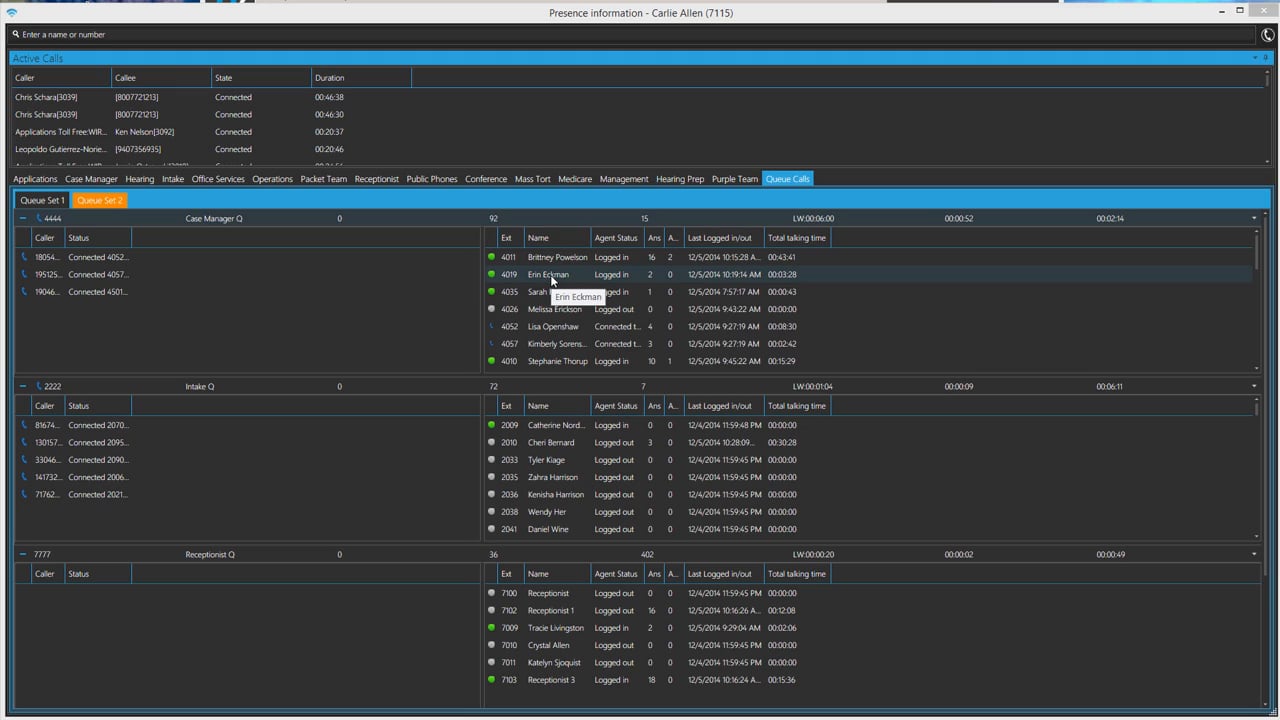The width and height of the screenshot is (1280, 720).
Task: Click the Intake agents list scrollbar
Action: click(1257, 468)
